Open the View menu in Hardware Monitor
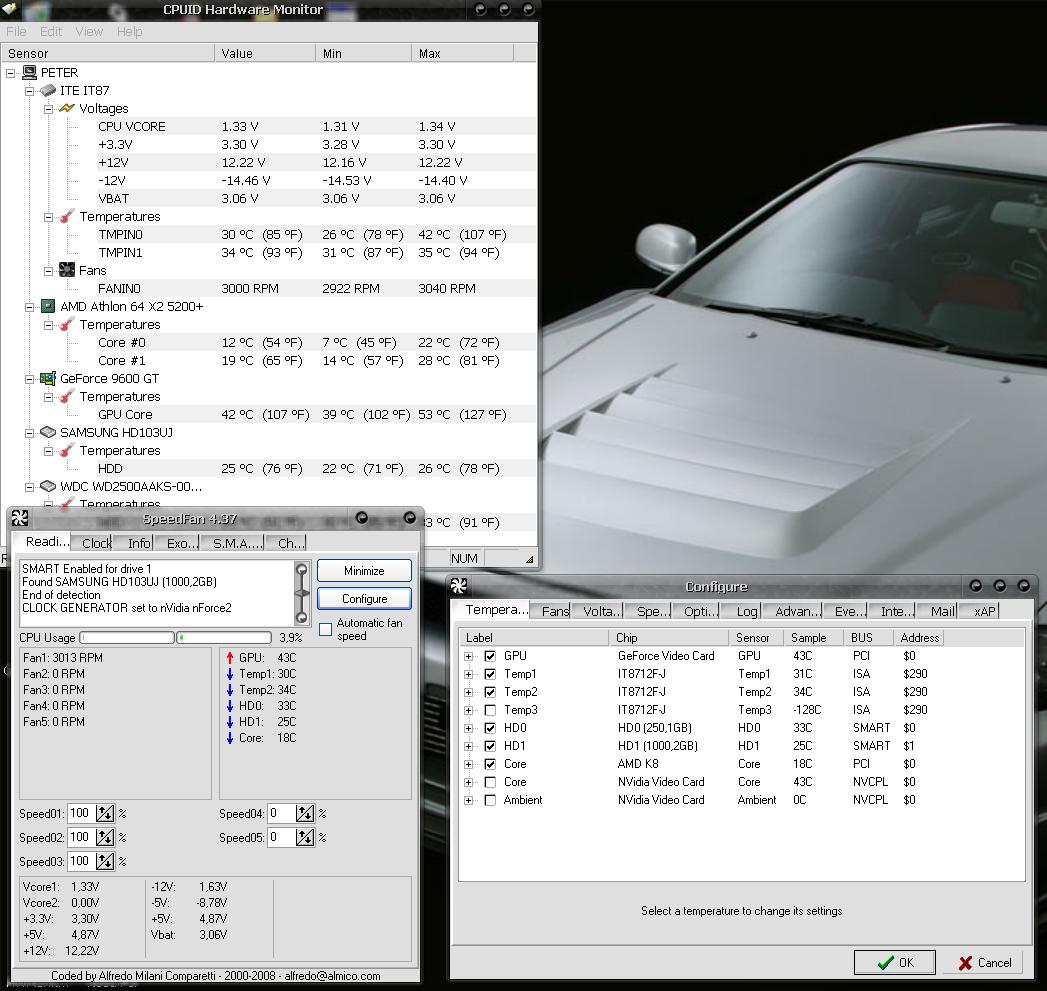This screenshot has width=1047, height=991. coord(89,31)
